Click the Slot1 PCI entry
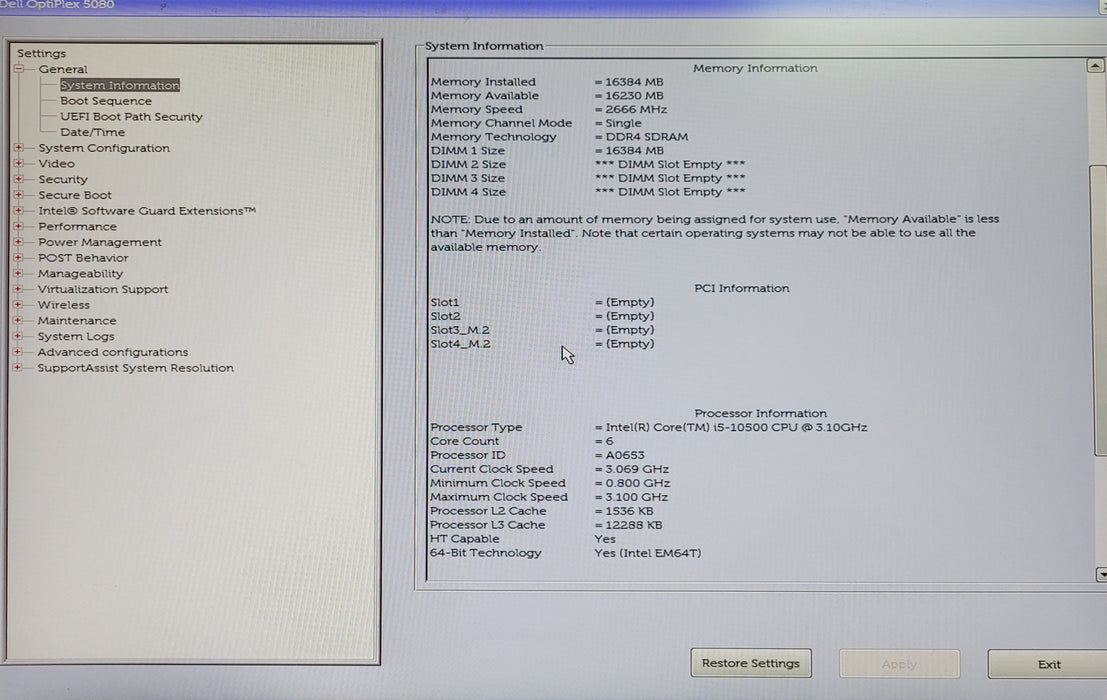Viewport: 1107px width, 700px height. (x=542, y=302)
